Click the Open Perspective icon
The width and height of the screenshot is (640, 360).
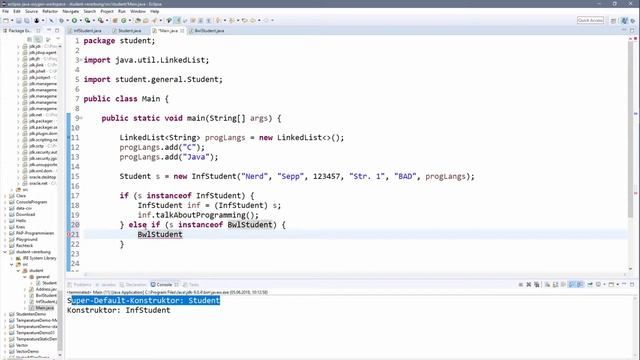point(613,20)
